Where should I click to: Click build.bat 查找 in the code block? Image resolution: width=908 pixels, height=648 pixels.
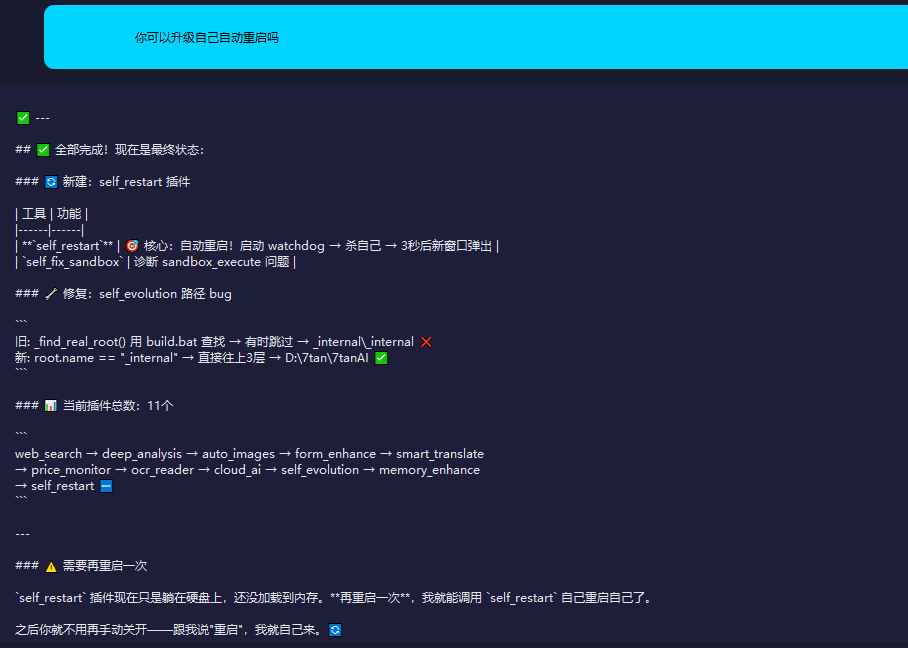tap(185, 342)
